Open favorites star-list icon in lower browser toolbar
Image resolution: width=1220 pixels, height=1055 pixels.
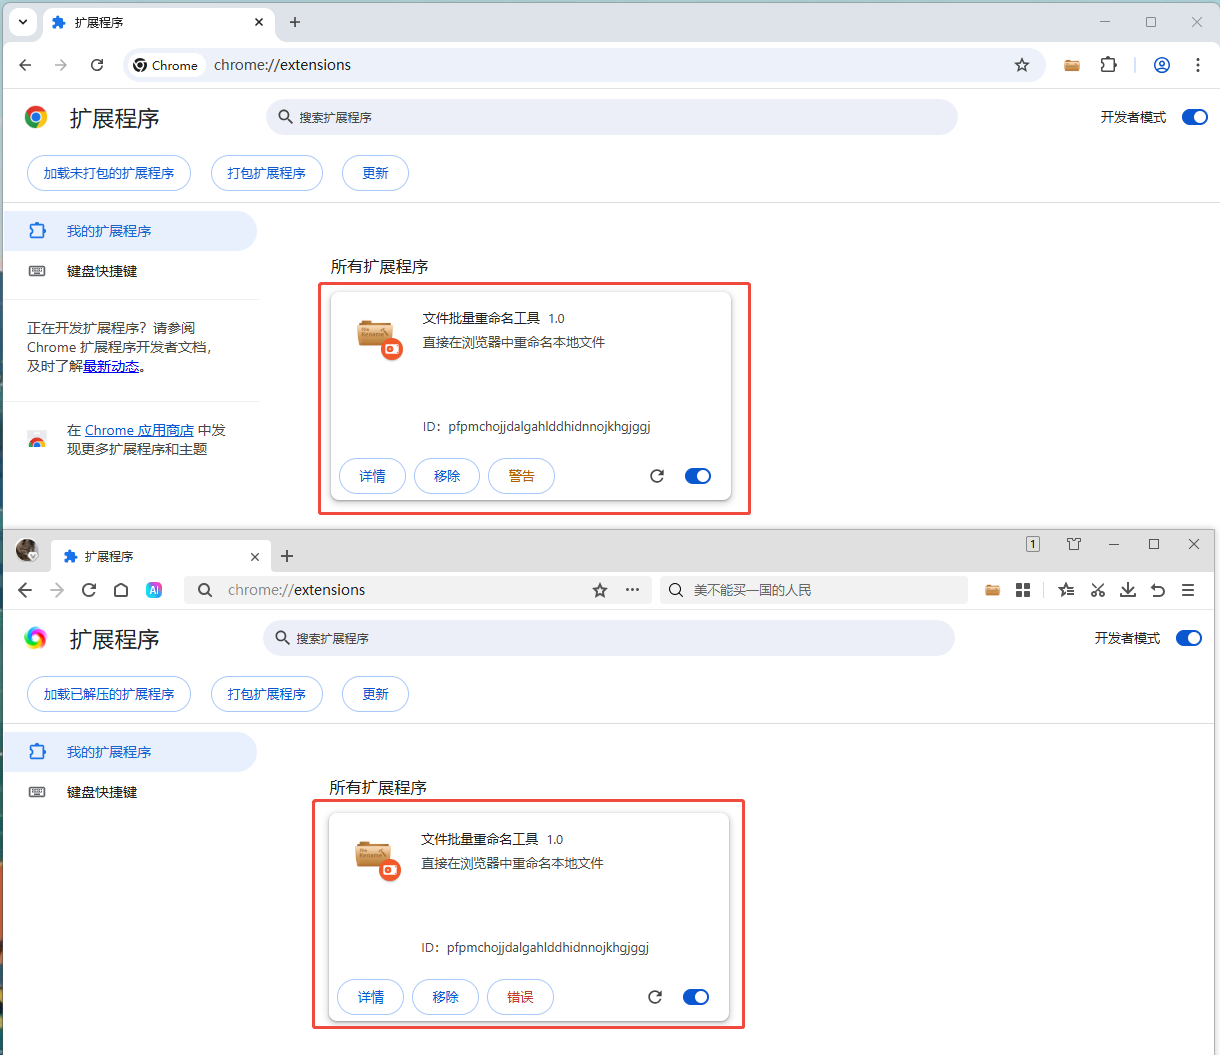1067,590
